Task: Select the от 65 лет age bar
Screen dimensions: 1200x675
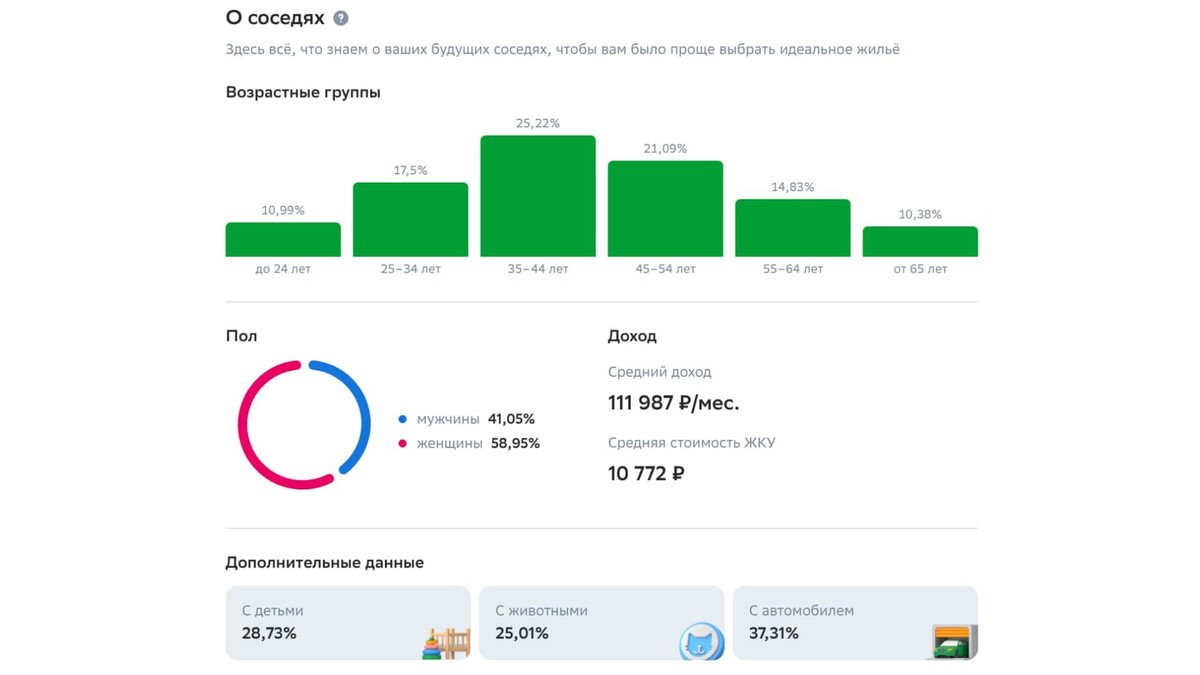Action: tap(920, 242)
